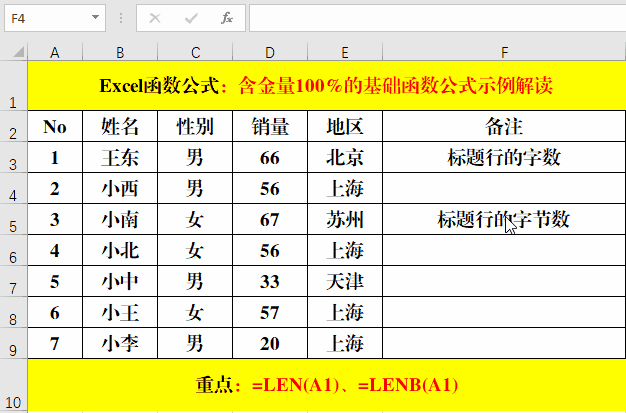Select row 3 header

(14, 157)
